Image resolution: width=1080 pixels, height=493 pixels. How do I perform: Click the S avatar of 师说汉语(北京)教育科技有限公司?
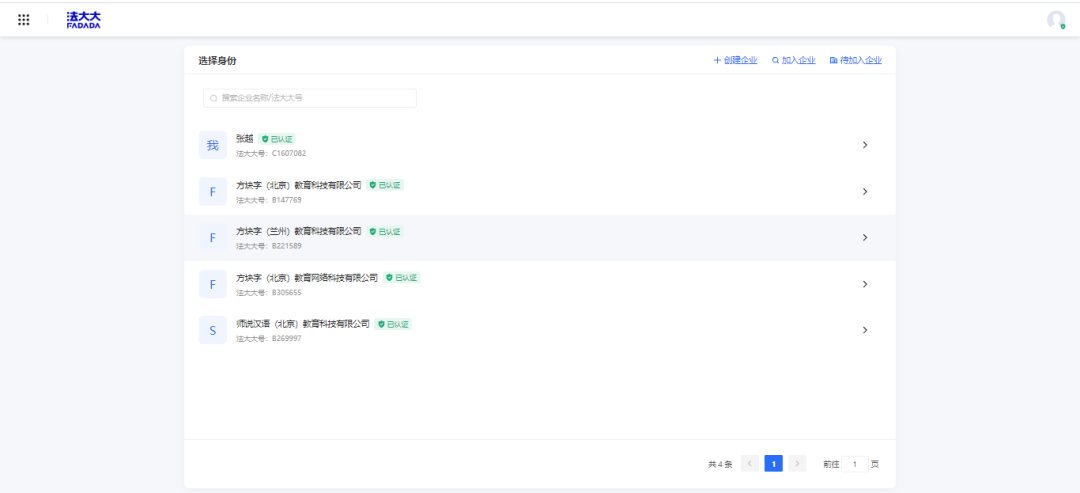click(x=212, y=330)
